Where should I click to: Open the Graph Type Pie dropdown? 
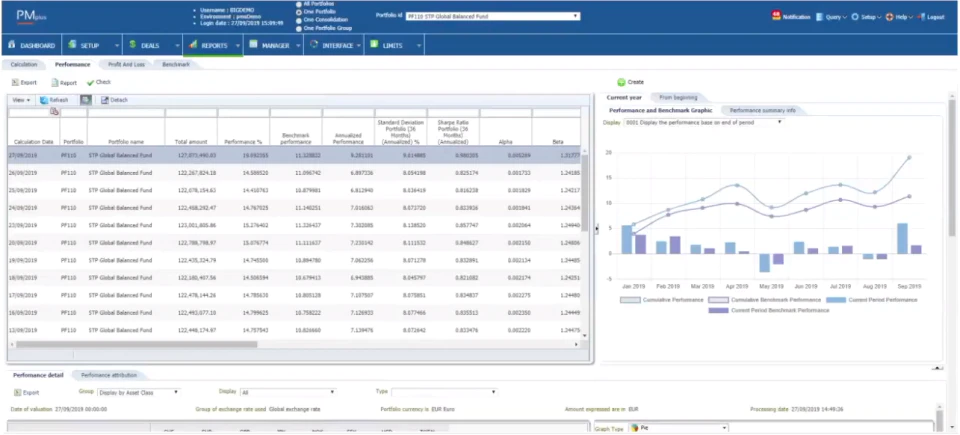click(x=678, y=428)
